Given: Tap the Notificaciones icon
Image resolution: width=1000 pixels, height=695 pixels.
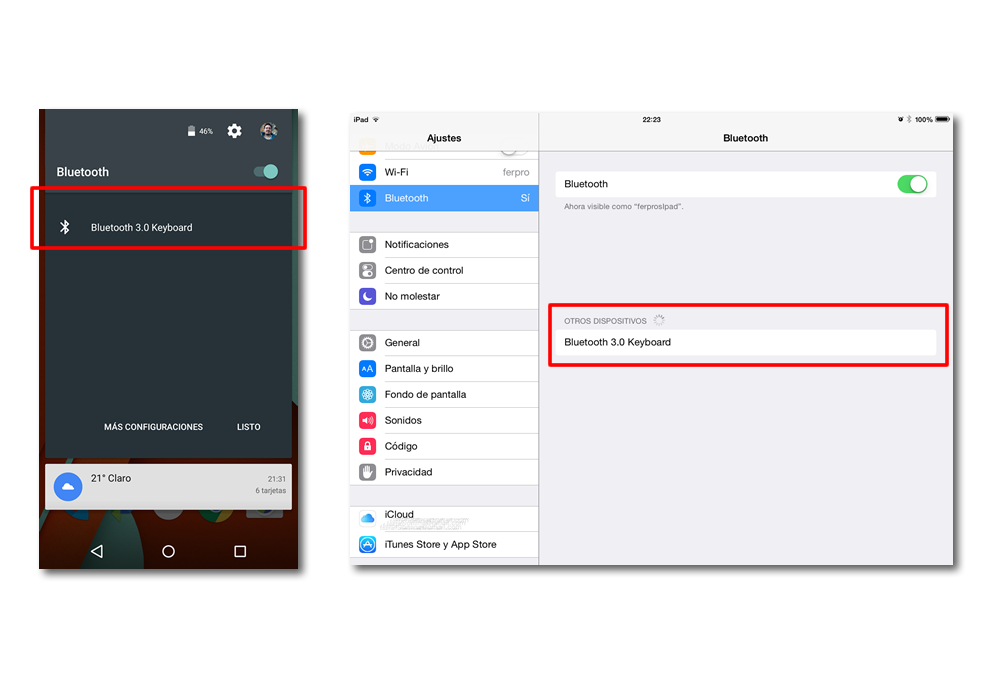Looking at the screenshot, I should pyautogui.click(x=367, y=245).
